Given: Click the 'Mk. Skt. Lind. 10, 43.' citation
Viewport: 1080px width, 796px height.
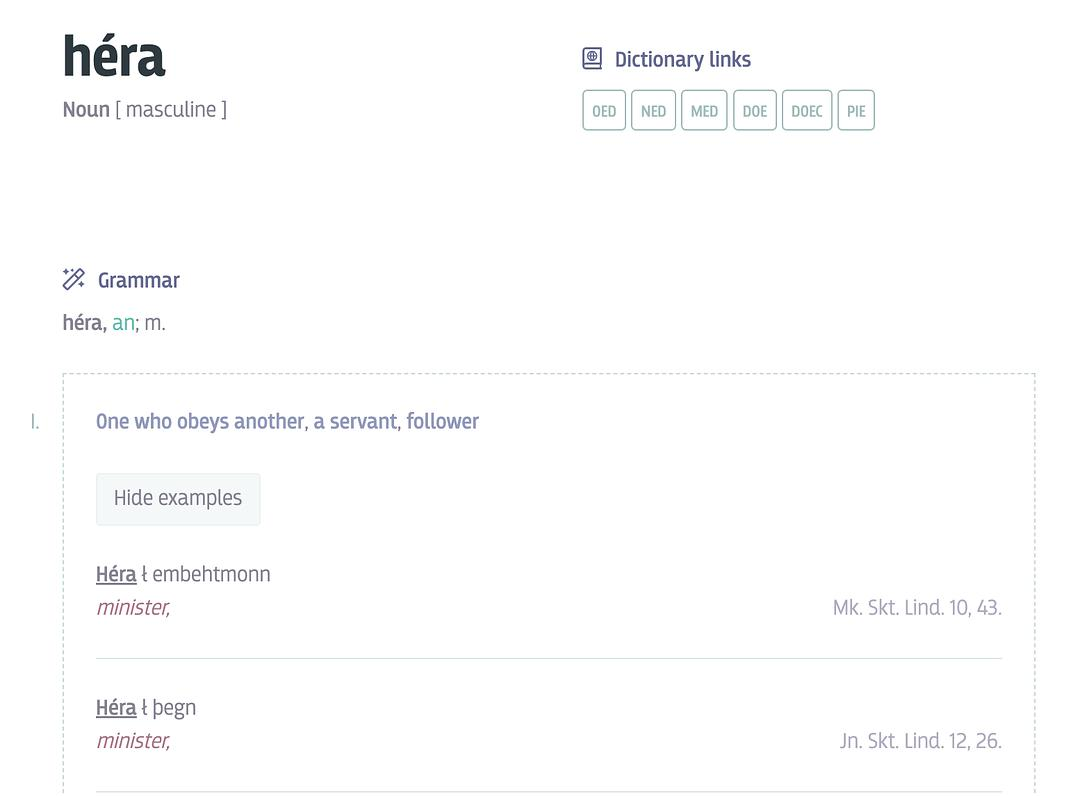Looking at the screenshot, I should (917, 608).
